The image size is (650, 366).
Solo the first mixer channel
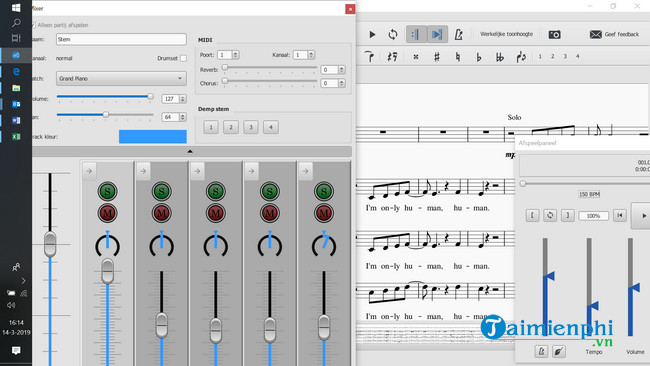(x=107, y=191)
